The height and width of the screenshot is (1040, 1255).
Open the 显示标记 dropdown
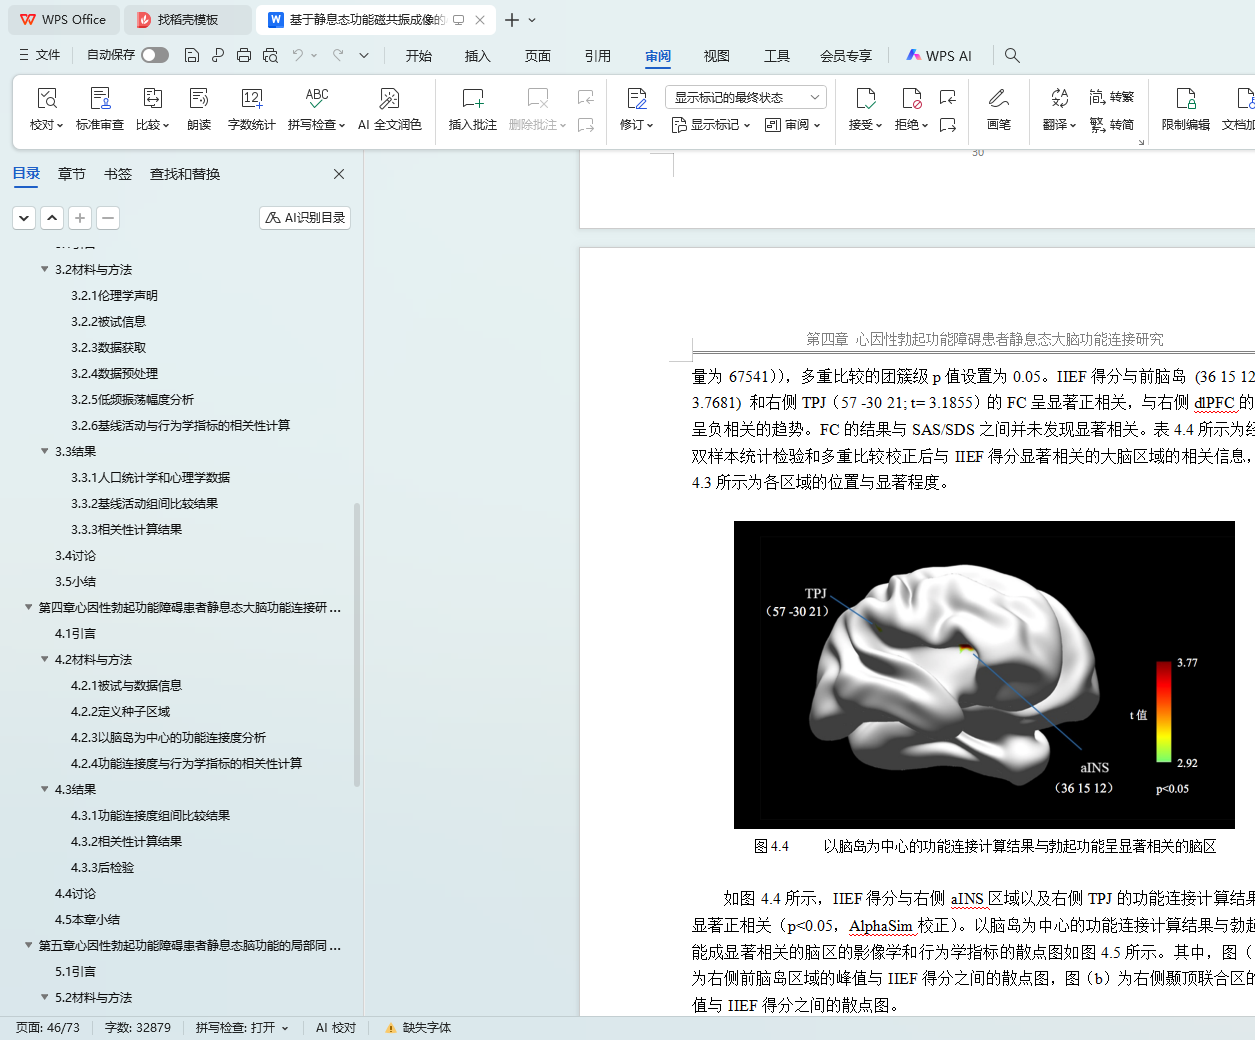(x=711, y=125)
